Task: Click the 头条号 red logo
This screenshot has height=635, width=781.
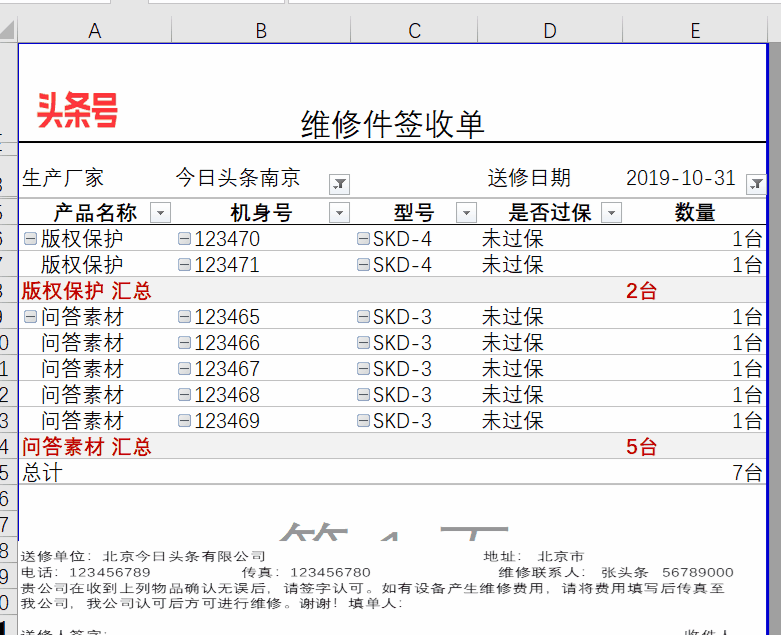Action: coord(78,110)
